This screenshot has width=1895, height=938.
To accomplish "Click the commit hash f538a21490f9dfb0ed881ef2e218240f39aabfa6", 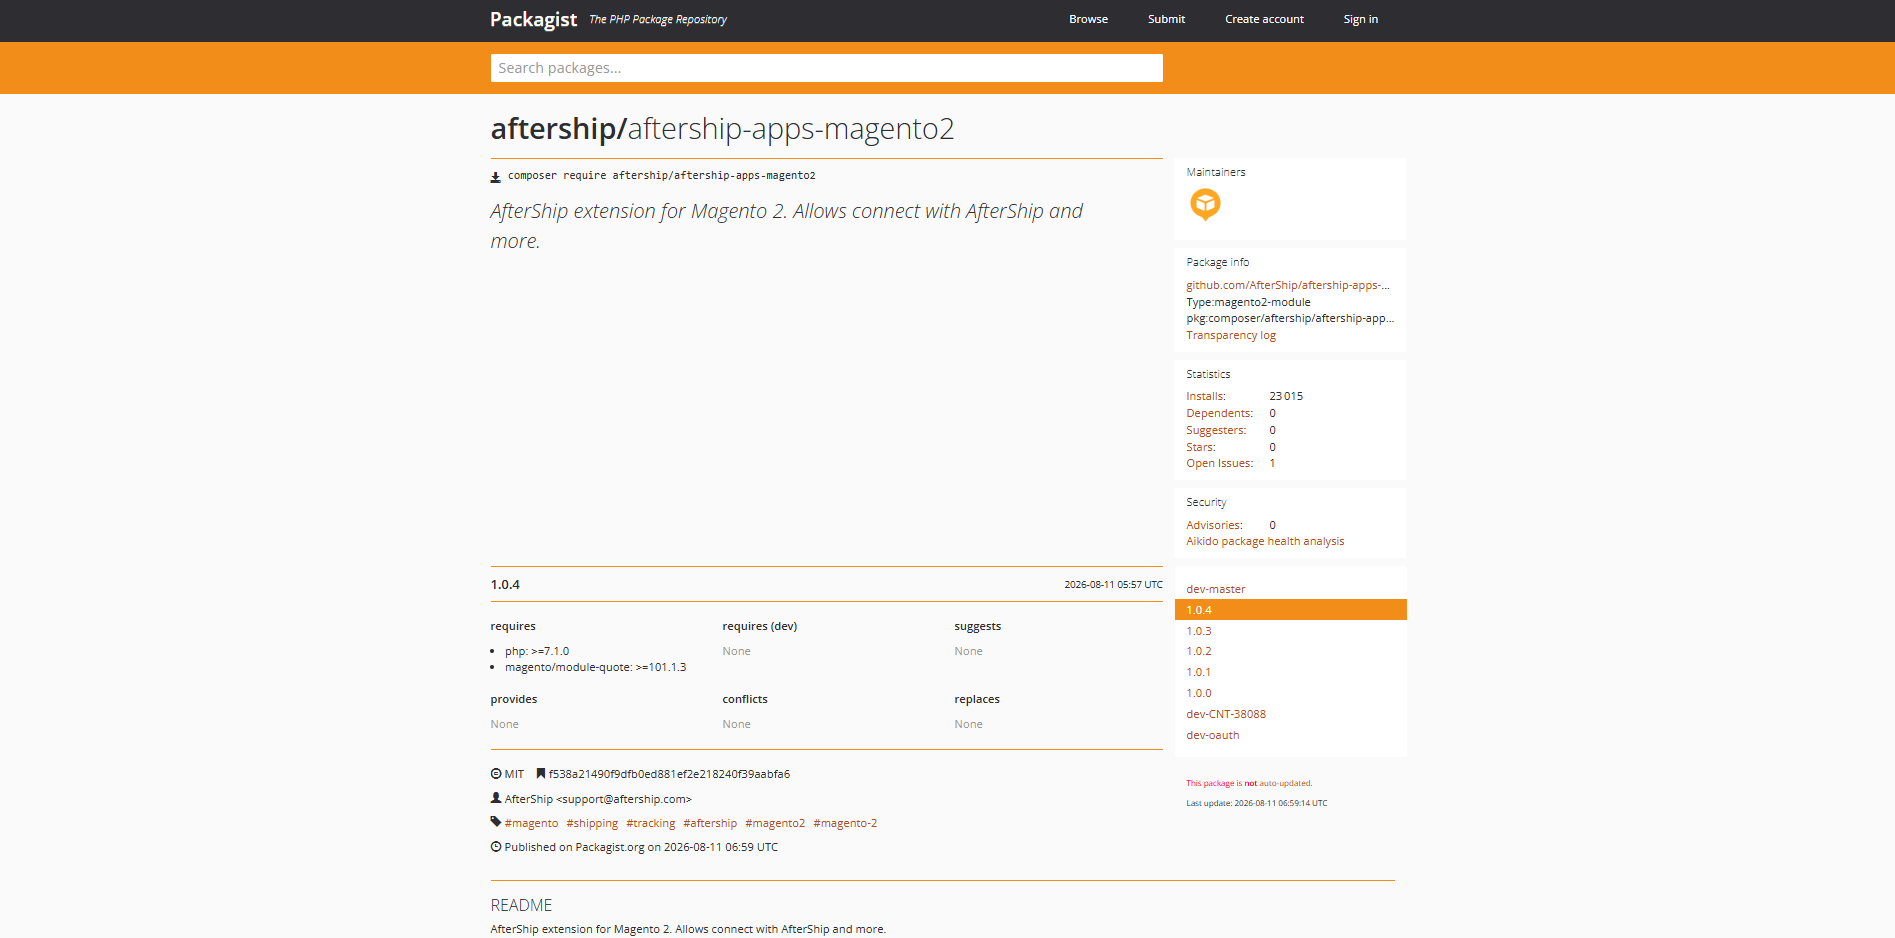I will tap(669, 774).
